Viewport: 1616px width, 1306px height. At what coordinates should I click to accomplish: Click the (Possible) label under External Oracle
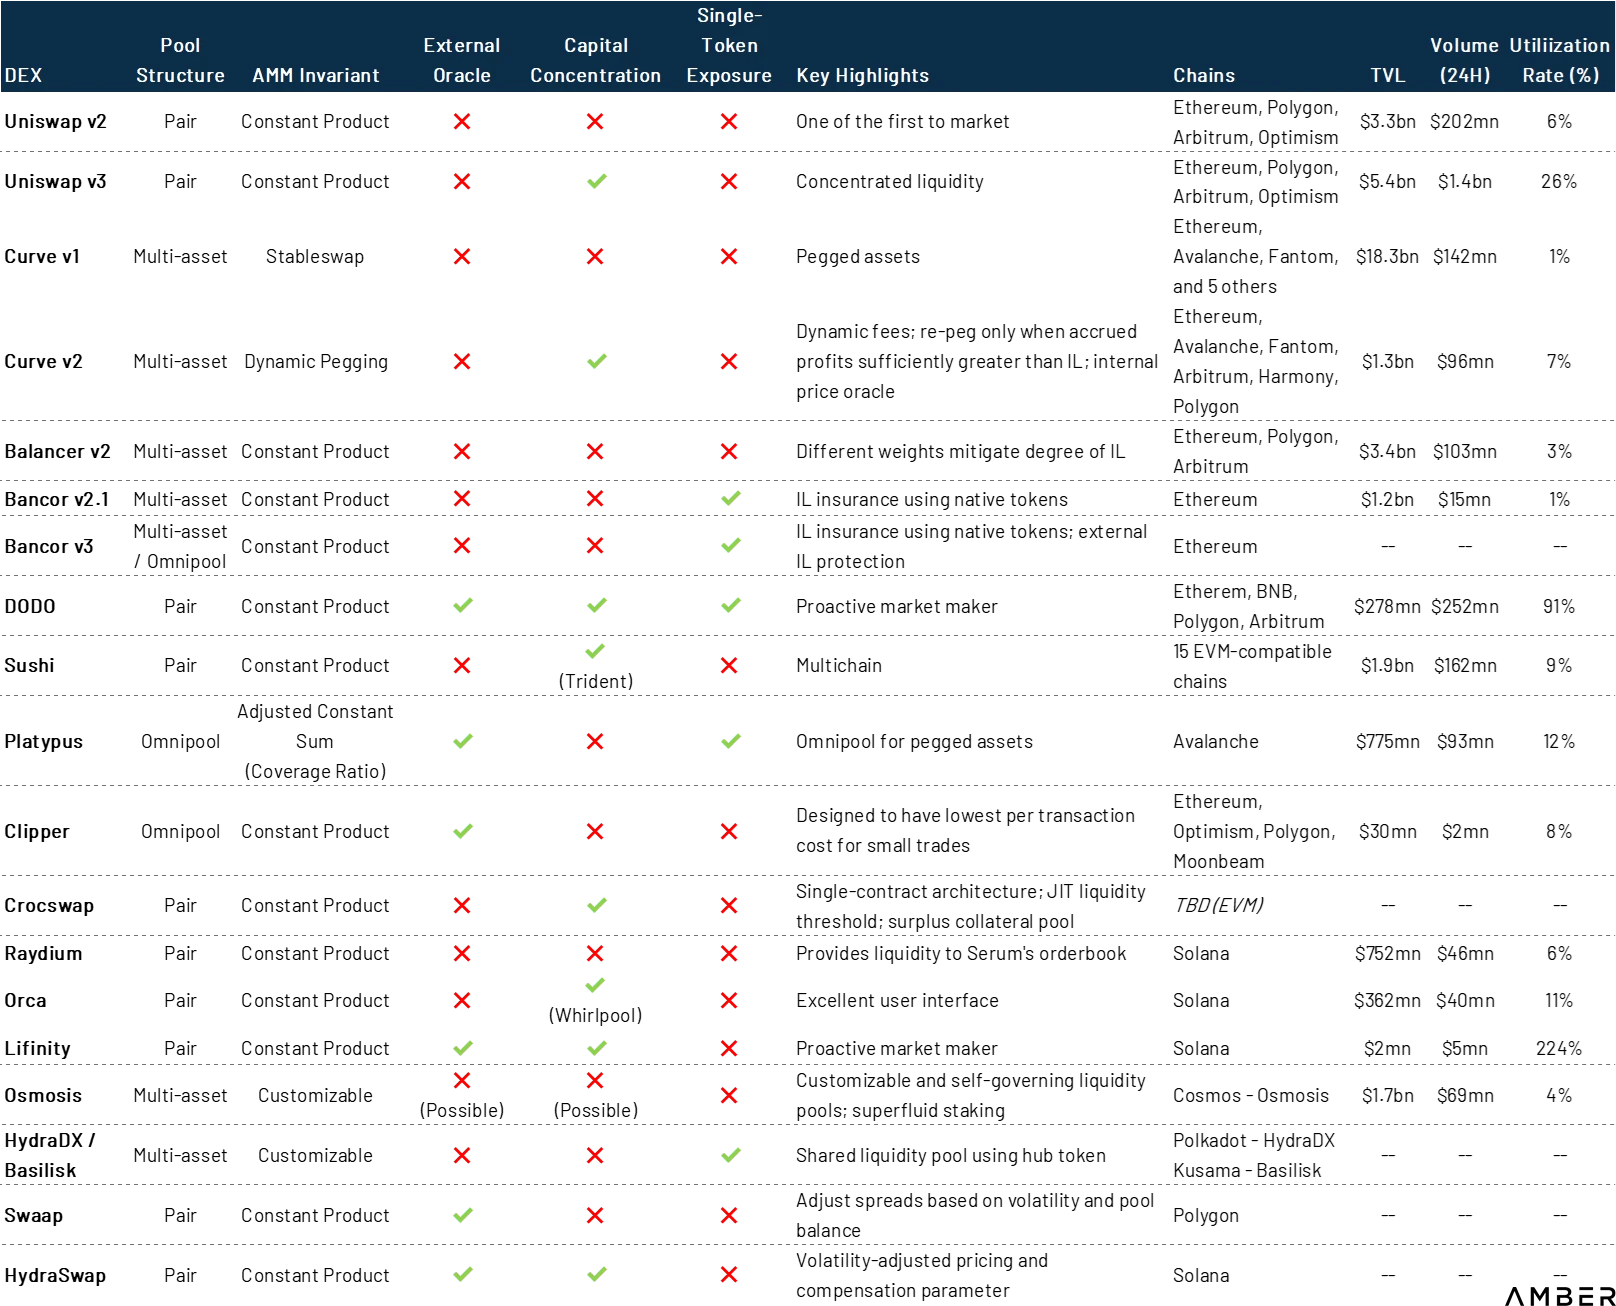[462, 1110]
